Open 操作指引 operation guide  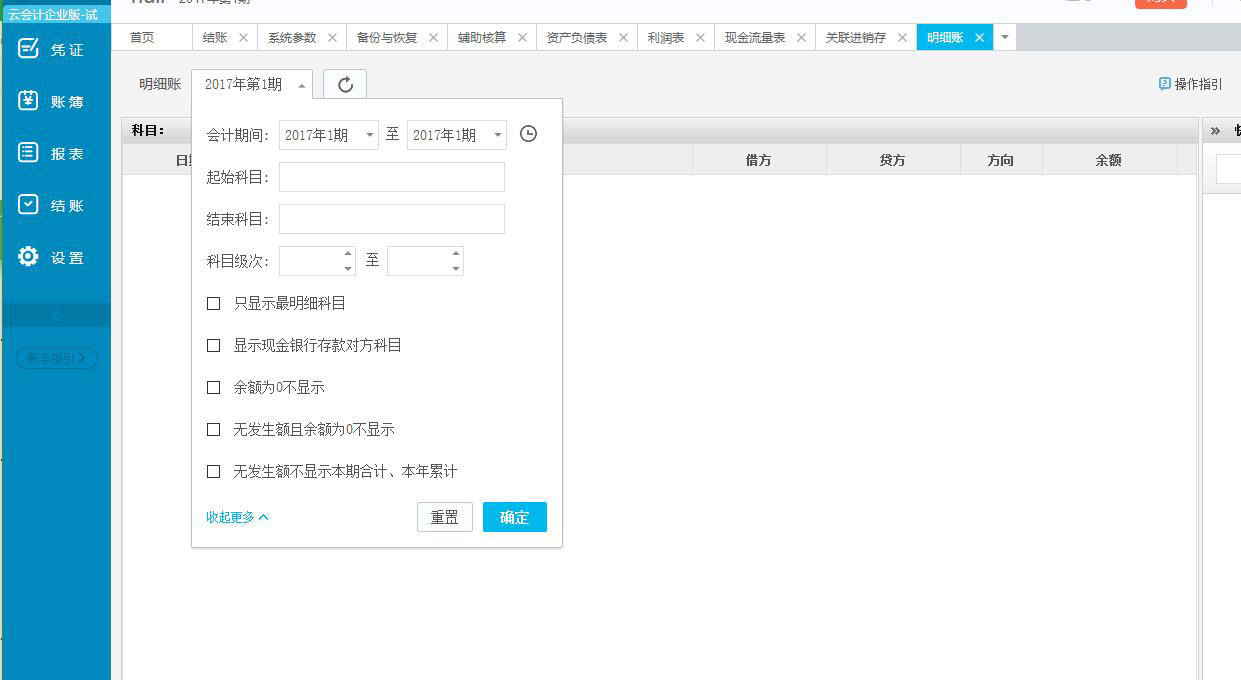point(1191,84)
